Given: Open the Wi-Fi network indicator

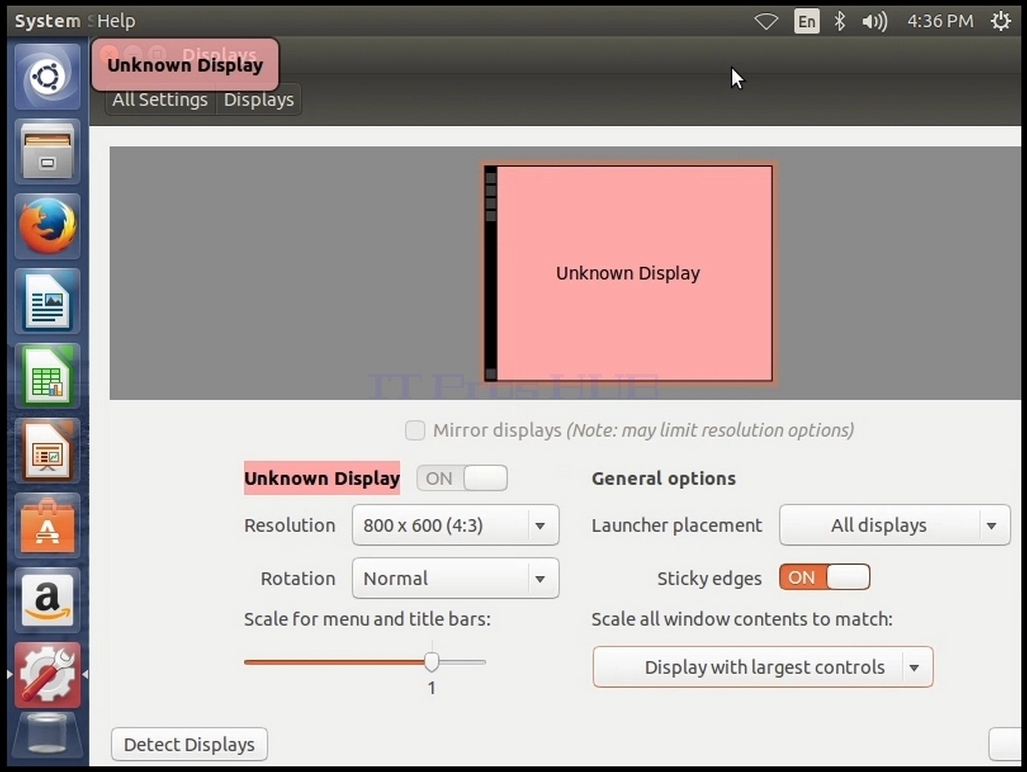Looking at the screenshot, I should click(766, 22).
